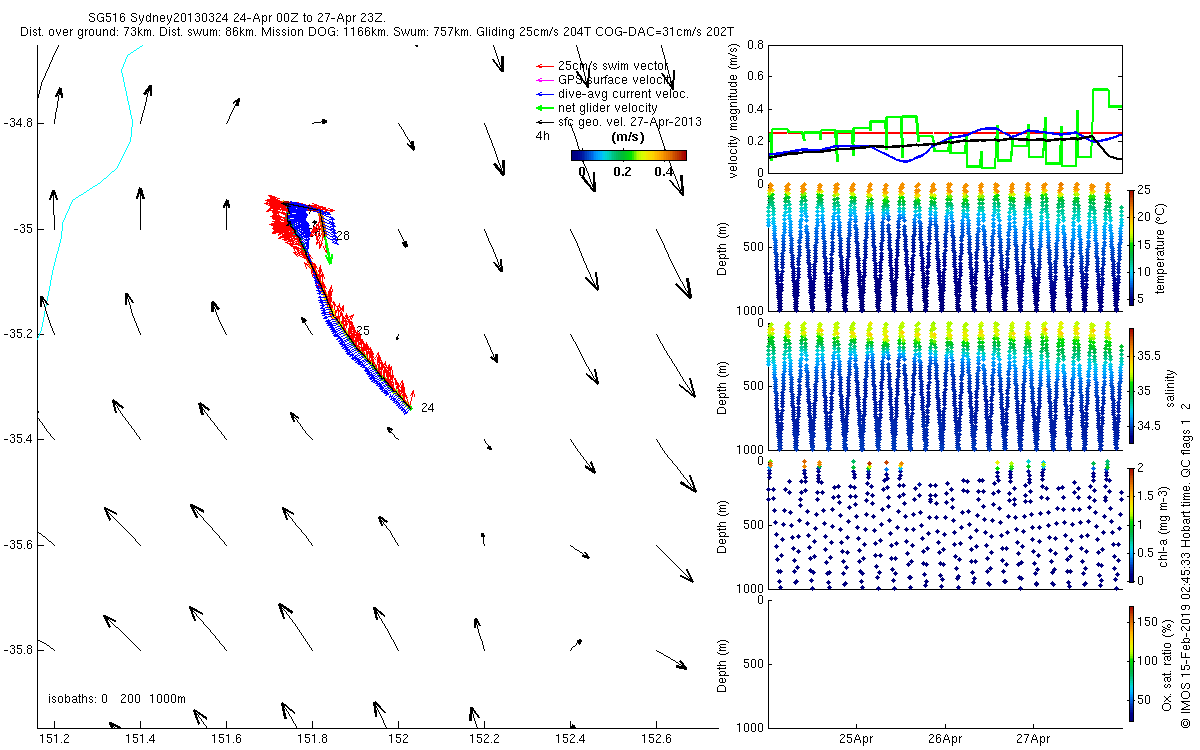The width and height of the screenshot is (1200, 750).
Task: Select the 'net glider velocity' legend entry
Action: coord(598,107)
